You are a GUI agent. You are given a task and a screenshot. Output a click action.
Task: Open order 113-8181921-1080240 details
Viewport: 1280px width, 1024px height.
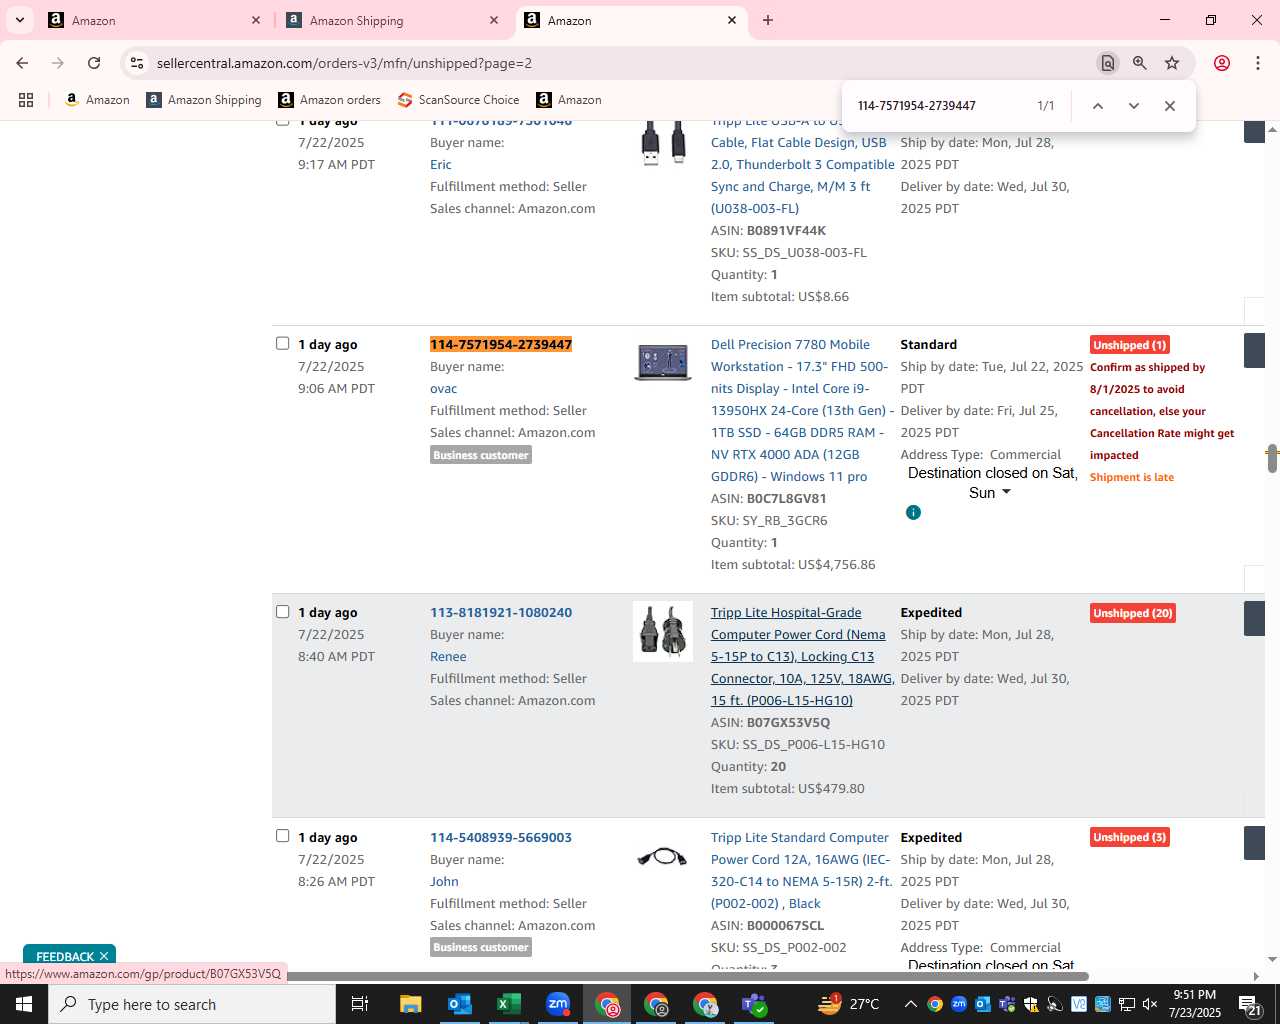tap(501, 612)
